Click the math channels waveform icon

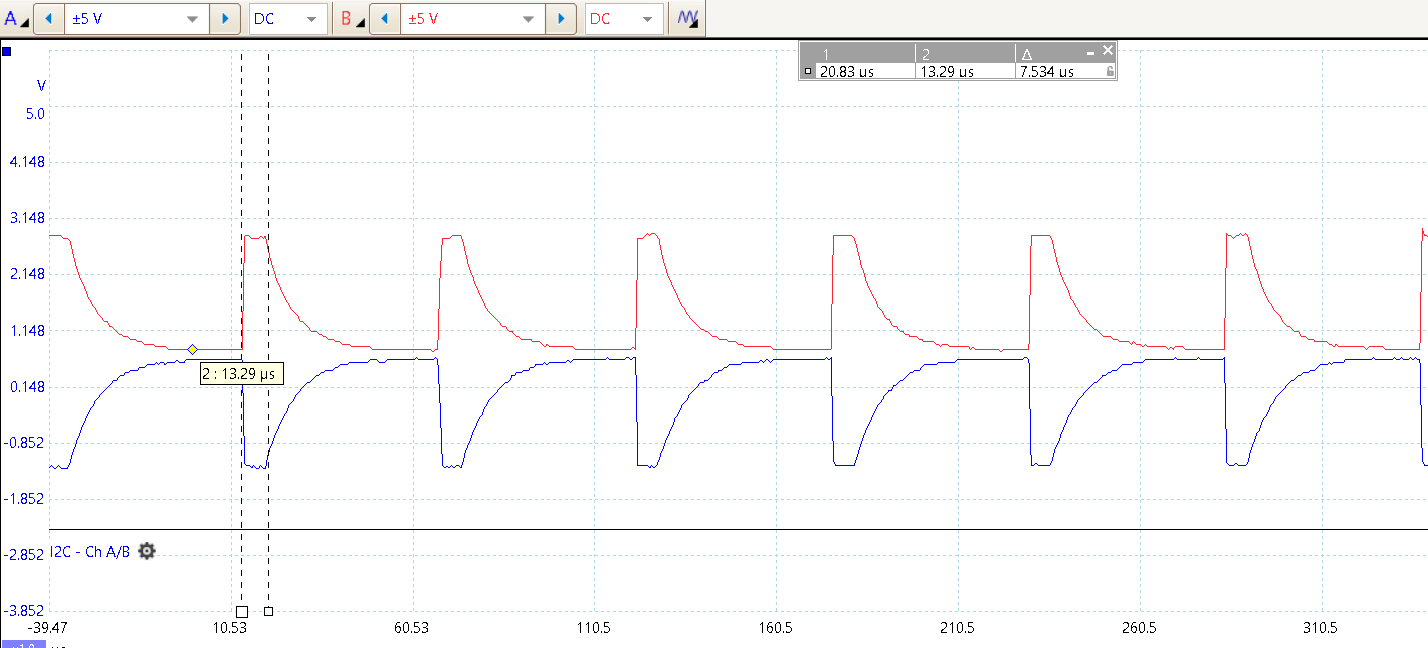(x=687, y=18)
